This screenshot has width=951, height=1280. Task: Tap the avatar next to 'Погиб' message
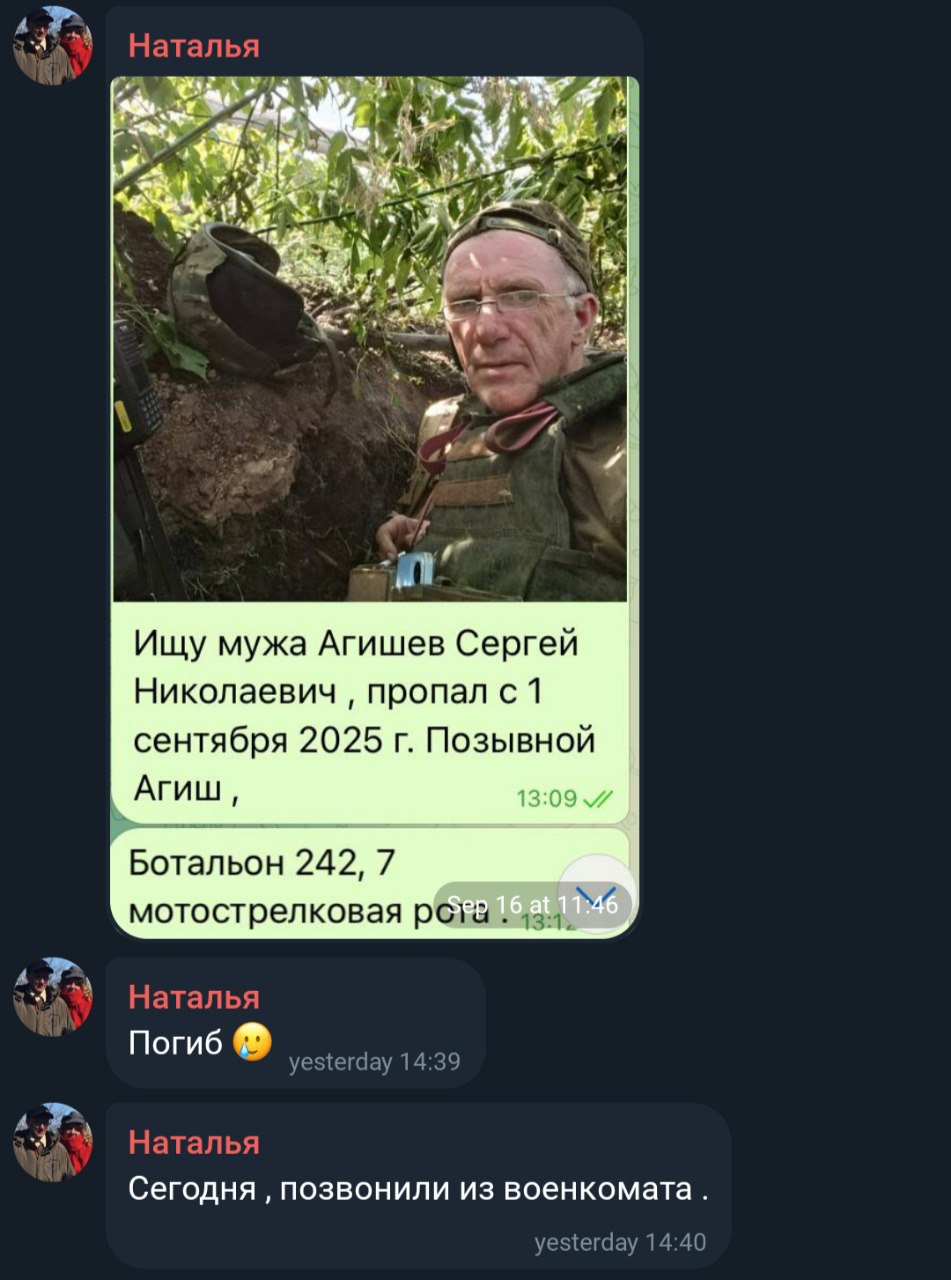pos(52,997)
